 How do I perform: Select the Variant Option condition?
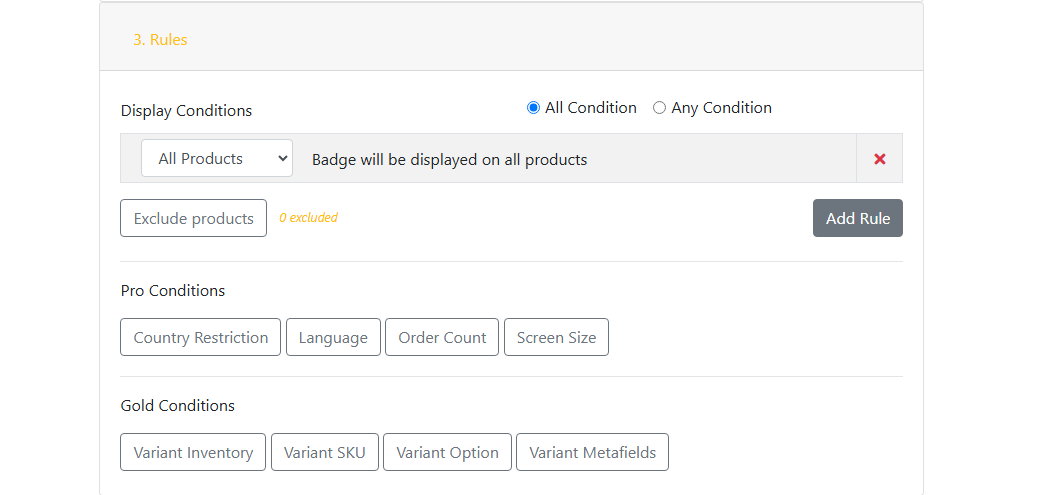pyautogui.click(x=447, y=452)
